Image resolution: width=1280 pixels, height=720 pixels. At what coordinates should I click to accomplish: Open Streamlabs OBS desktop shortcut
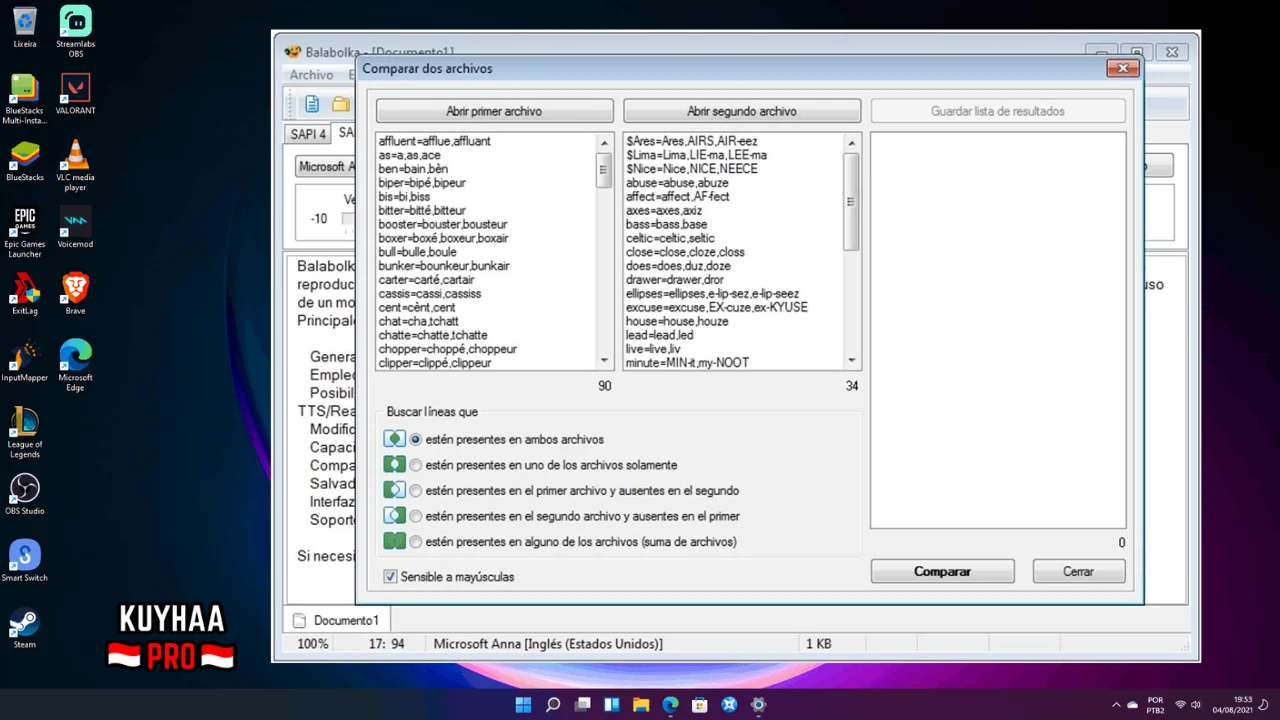click(76, 32)
